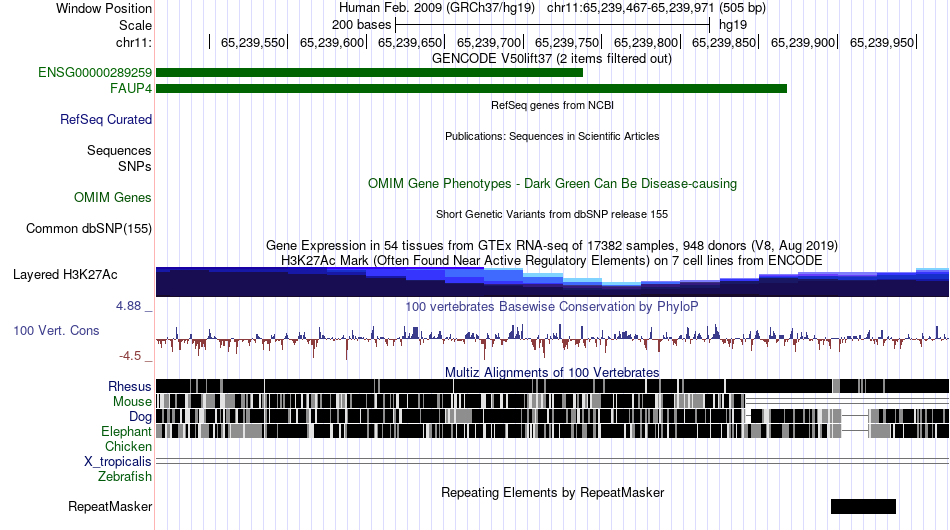The height and width of the screenshot is (530, 950).
Task: Click the 65,239,650 ruler position
Action: click(410, 42)
